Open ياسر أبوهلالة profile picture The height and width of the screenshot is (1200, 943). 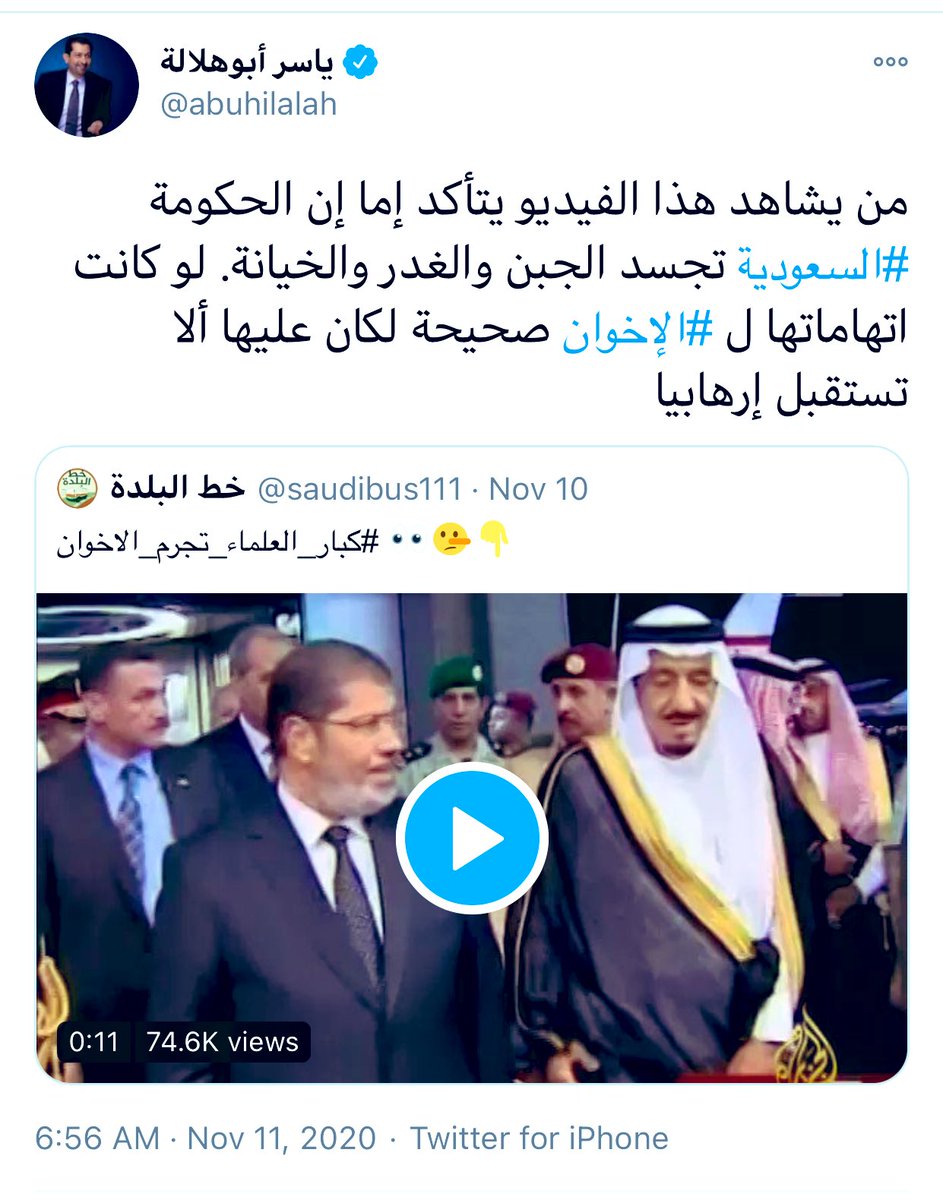click(x=86, y=84)
